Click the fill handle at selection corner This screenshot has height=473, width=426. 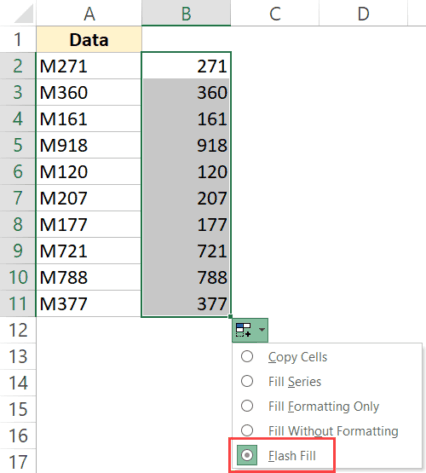[230, 317]
